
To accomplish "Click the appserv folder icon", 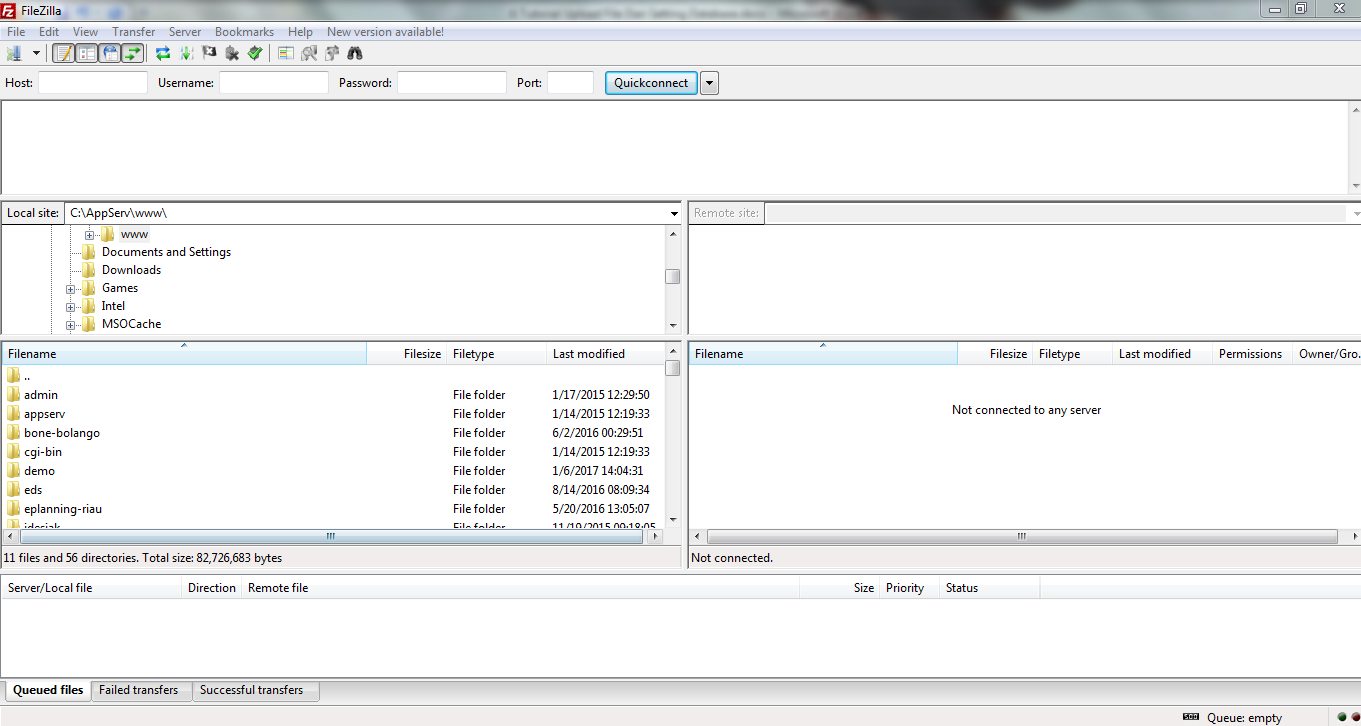I will 13,413.
